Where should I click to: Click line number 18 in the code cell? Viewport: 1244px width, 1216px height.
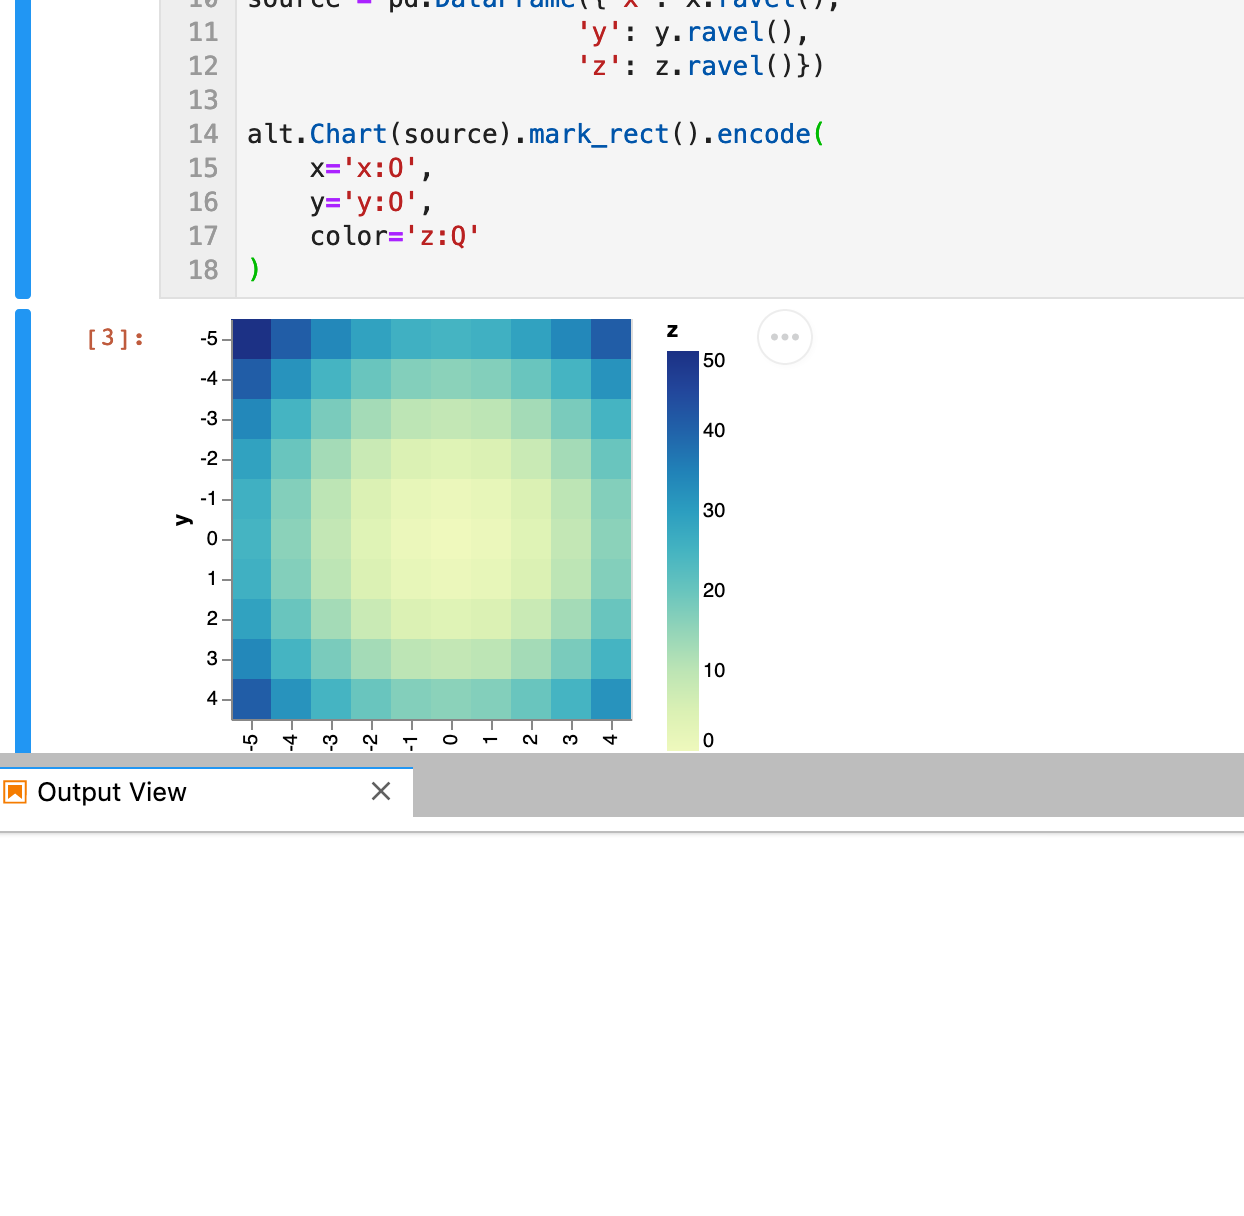(x=203, y=270)
